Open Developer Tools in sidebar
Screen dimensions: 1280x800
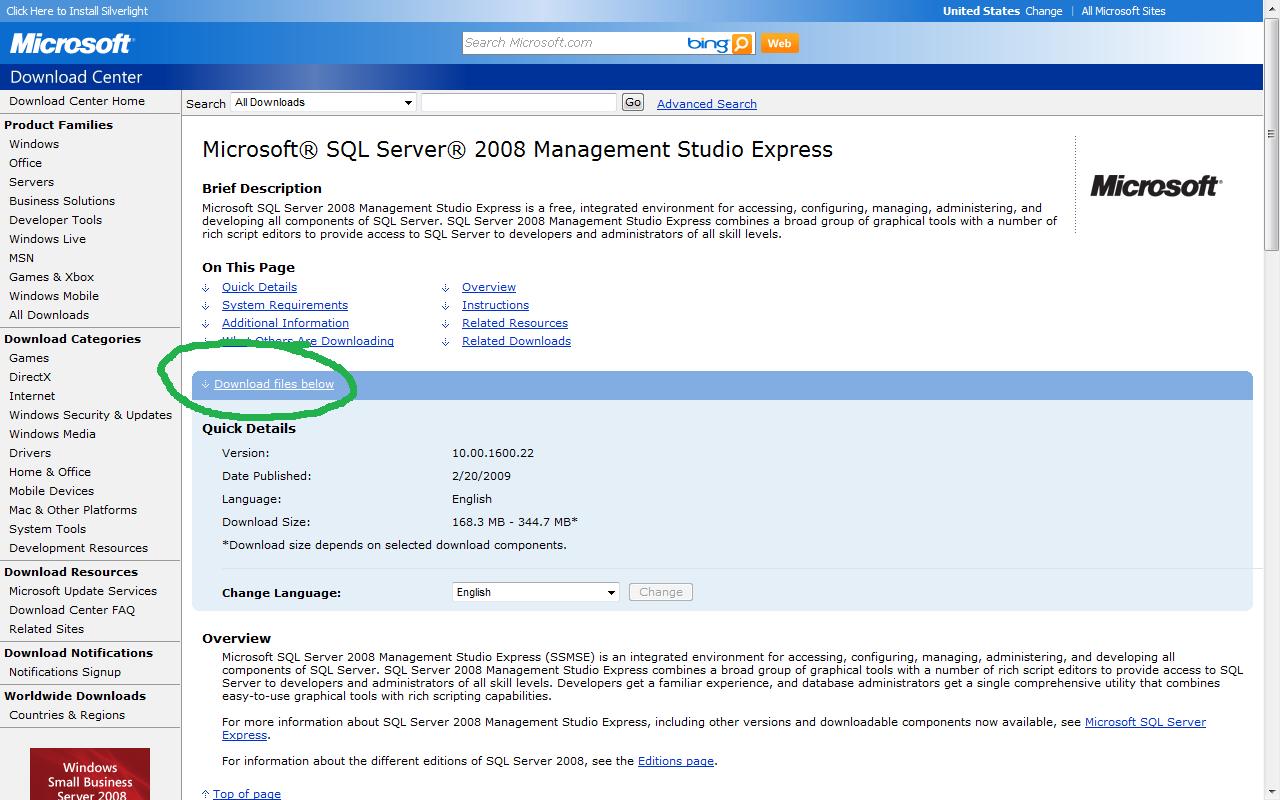pos(56,220)
